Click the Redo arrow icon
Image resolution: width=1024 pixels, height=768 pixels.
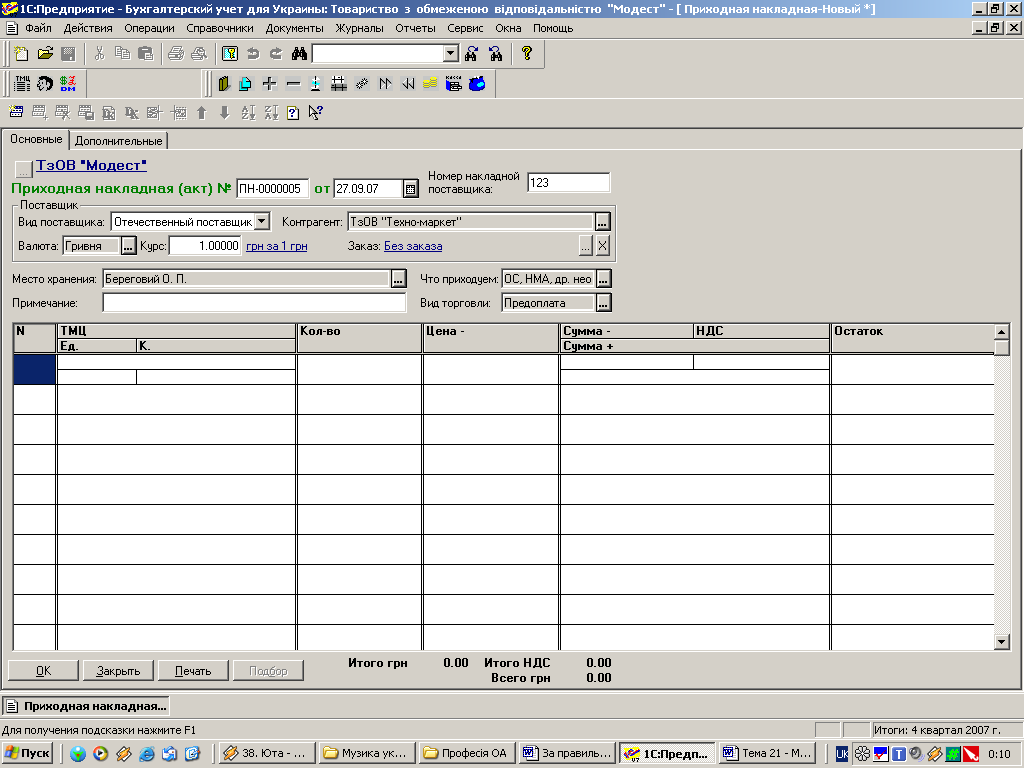[276, 54]
